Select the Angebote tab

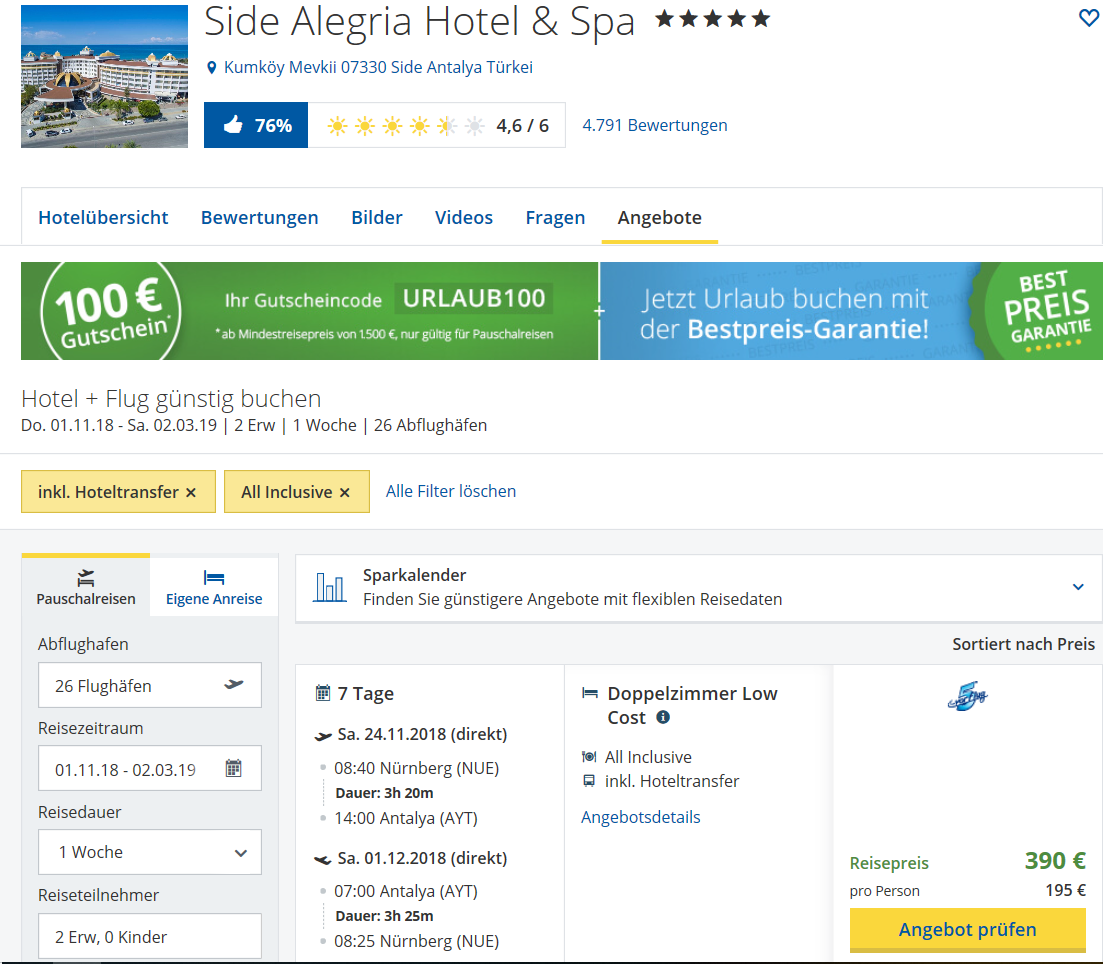click(x=660, y=217)
